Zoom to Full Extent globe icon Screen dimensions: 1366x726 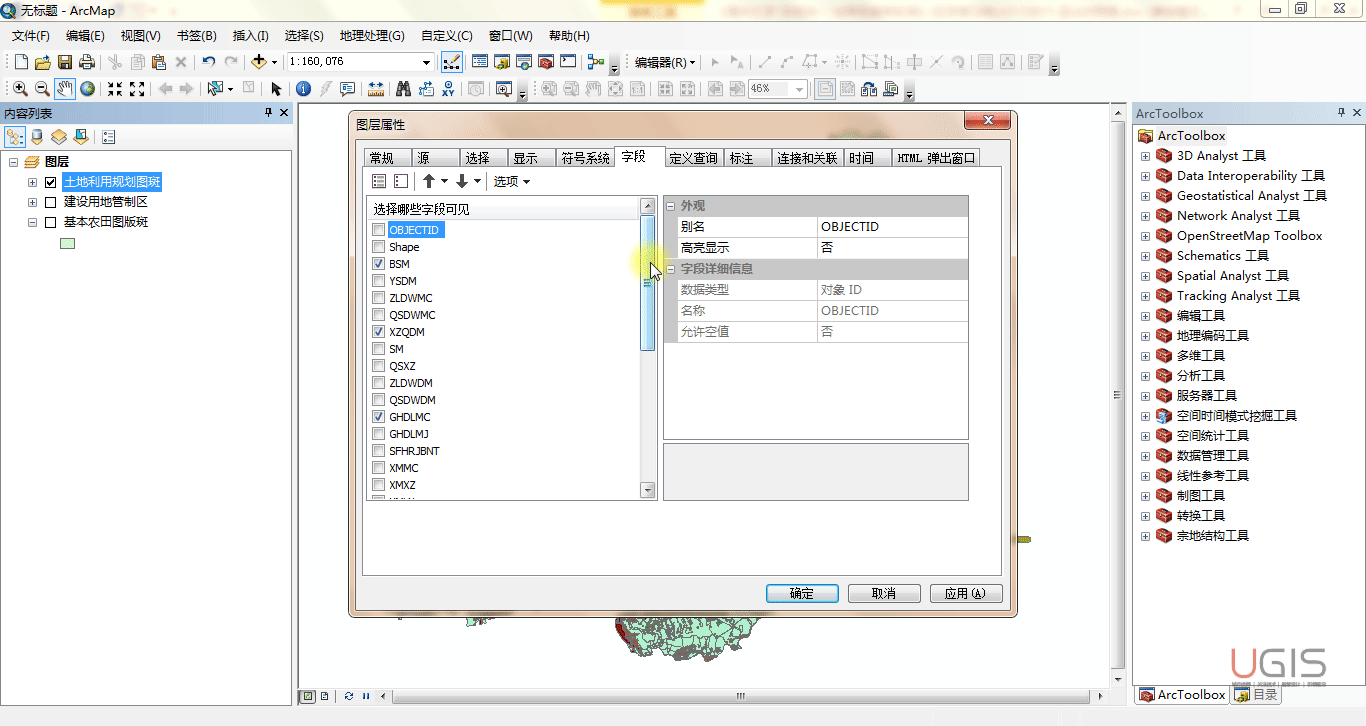tap(88, 89)
